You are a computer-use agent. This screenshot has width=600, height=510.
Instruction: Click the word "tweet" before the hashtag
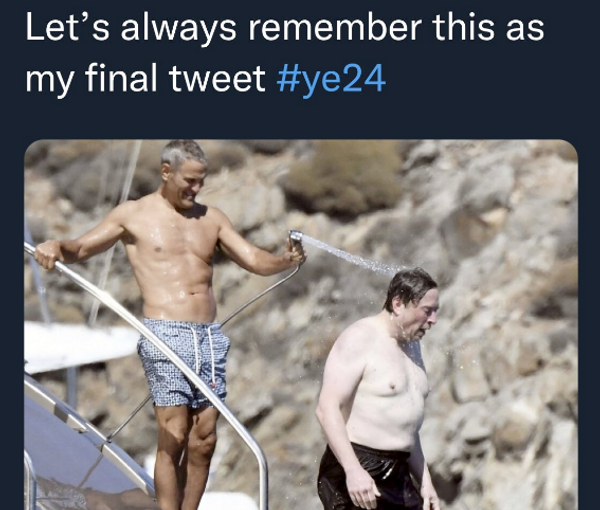click(x=217, y=79)
